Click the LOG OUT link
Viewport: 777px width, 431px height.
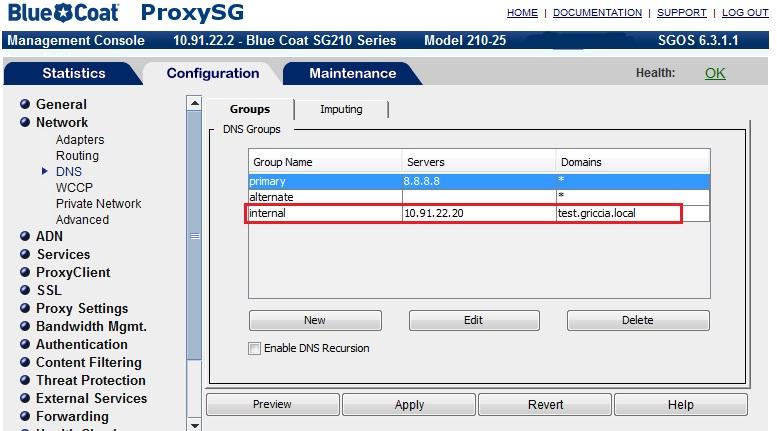pos(745,12)
